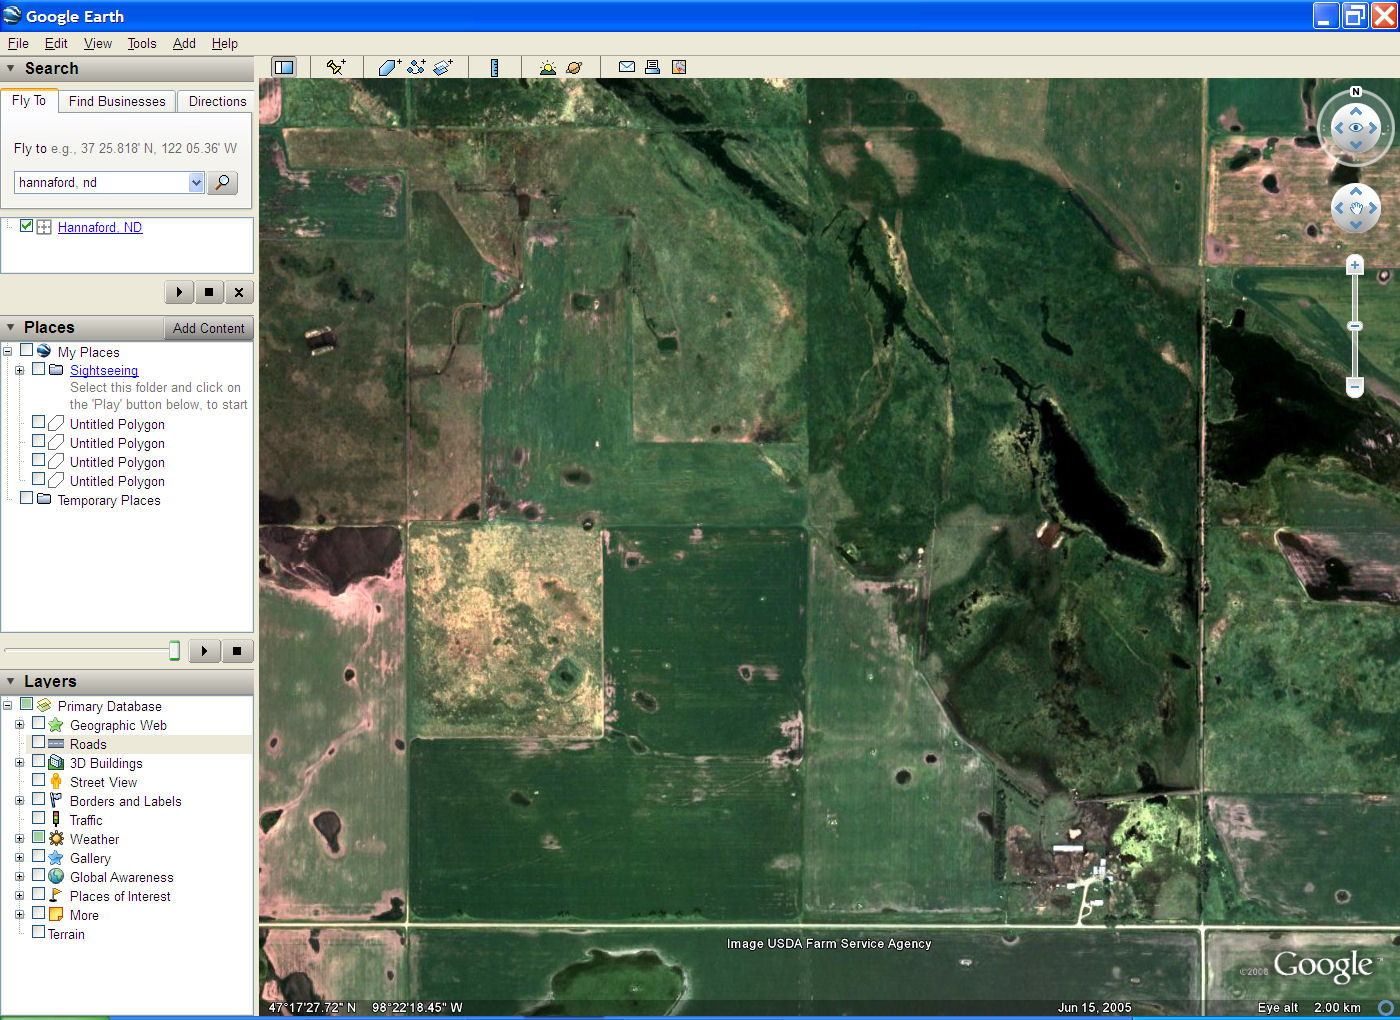Image resolution: width=1400 pixels, height=1020 pixels.
Task: Click the View in Google Maps icon
Action: [679, 67]
